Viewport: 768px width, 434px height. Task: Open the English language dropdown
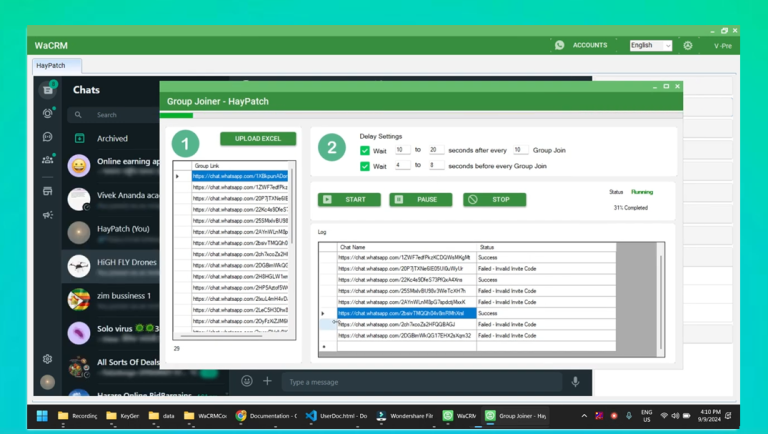point(650,45)
